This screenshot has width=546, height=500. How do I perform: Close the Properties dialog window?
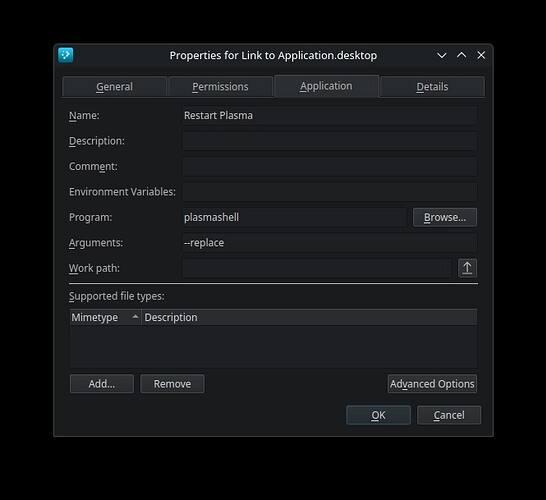(481, 55)
